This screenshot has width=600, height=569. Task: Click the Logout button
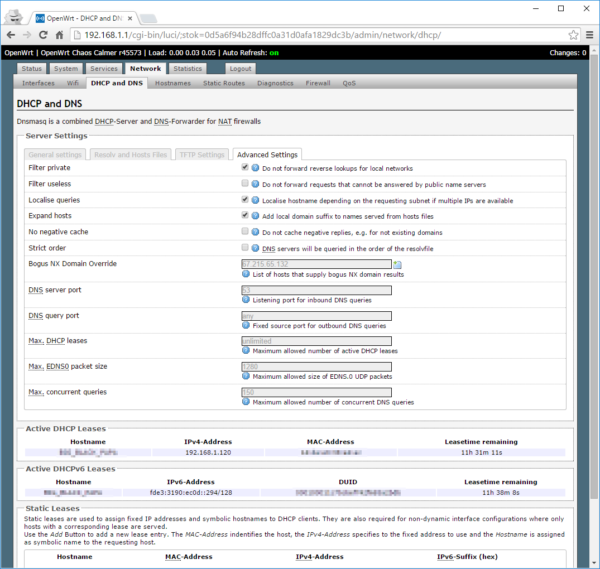point(240,68)
